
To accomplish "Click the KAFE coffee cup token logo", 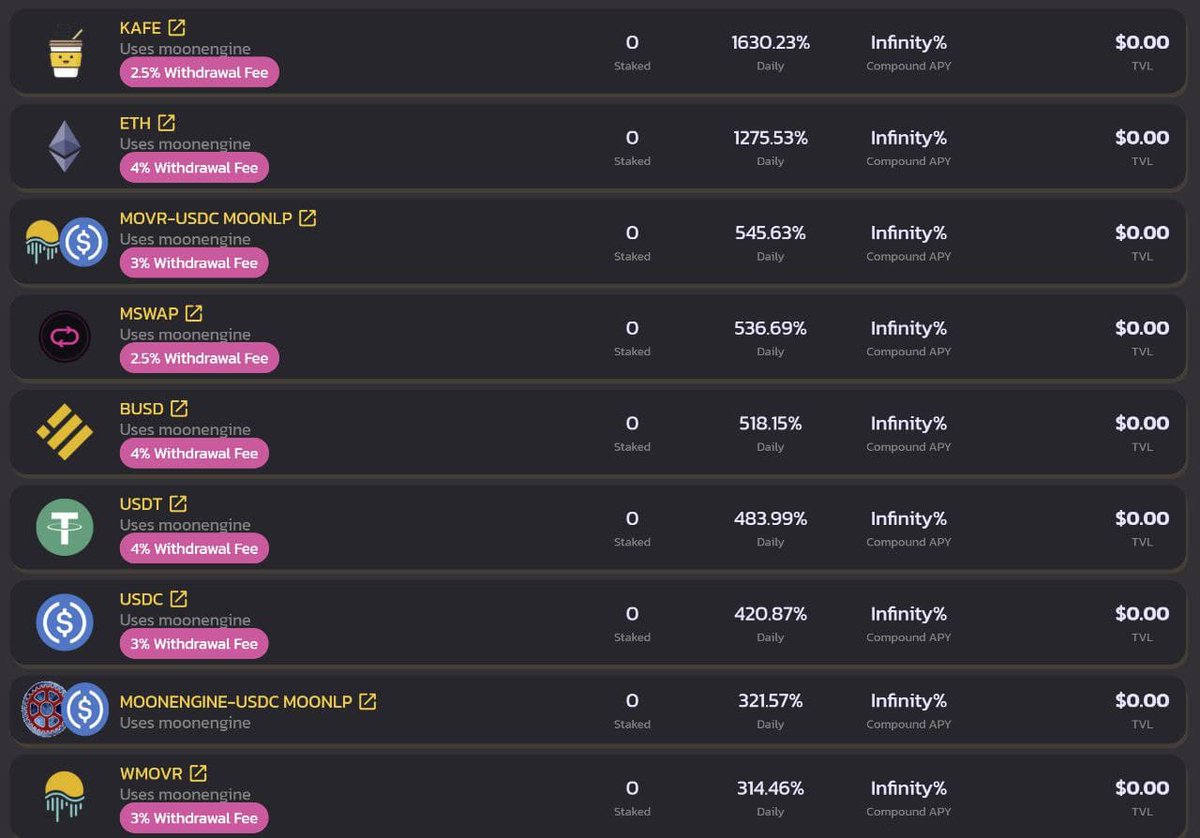I will click(65, 52).
